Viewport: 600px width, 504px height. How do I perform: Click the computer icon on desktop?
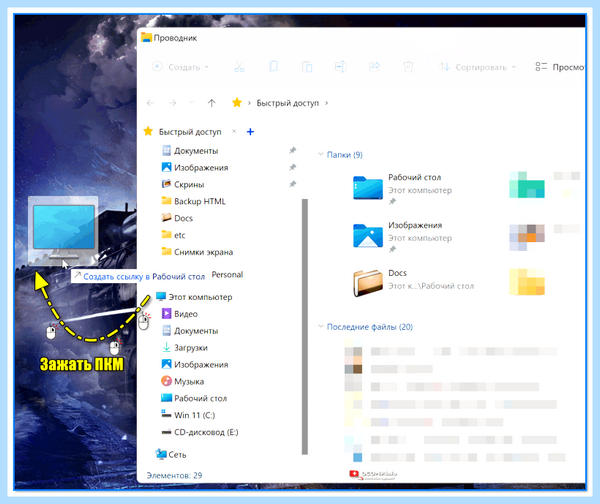click(x=63, y=231)
